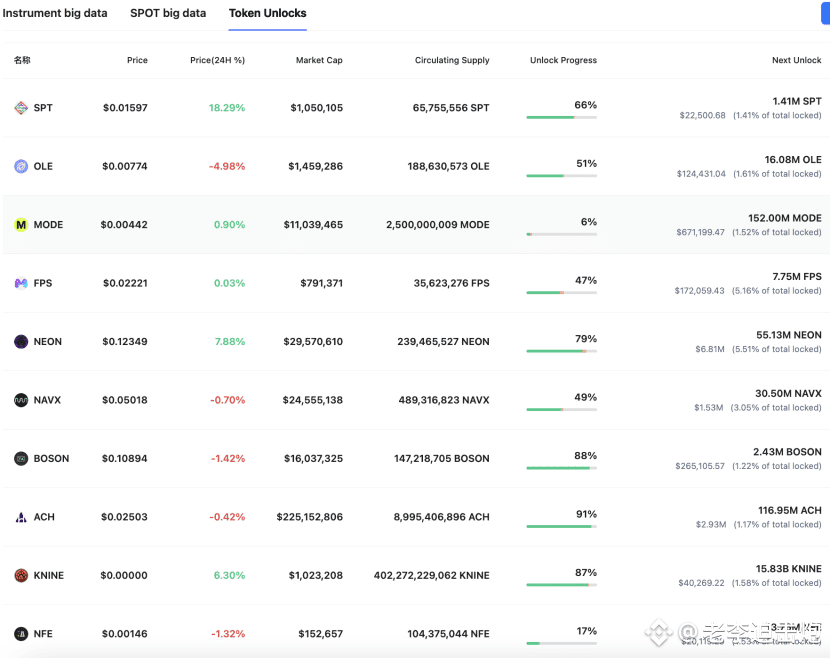Click the ACH token icon
This screenshot has height=658, width=830.
tap(21, 517)
